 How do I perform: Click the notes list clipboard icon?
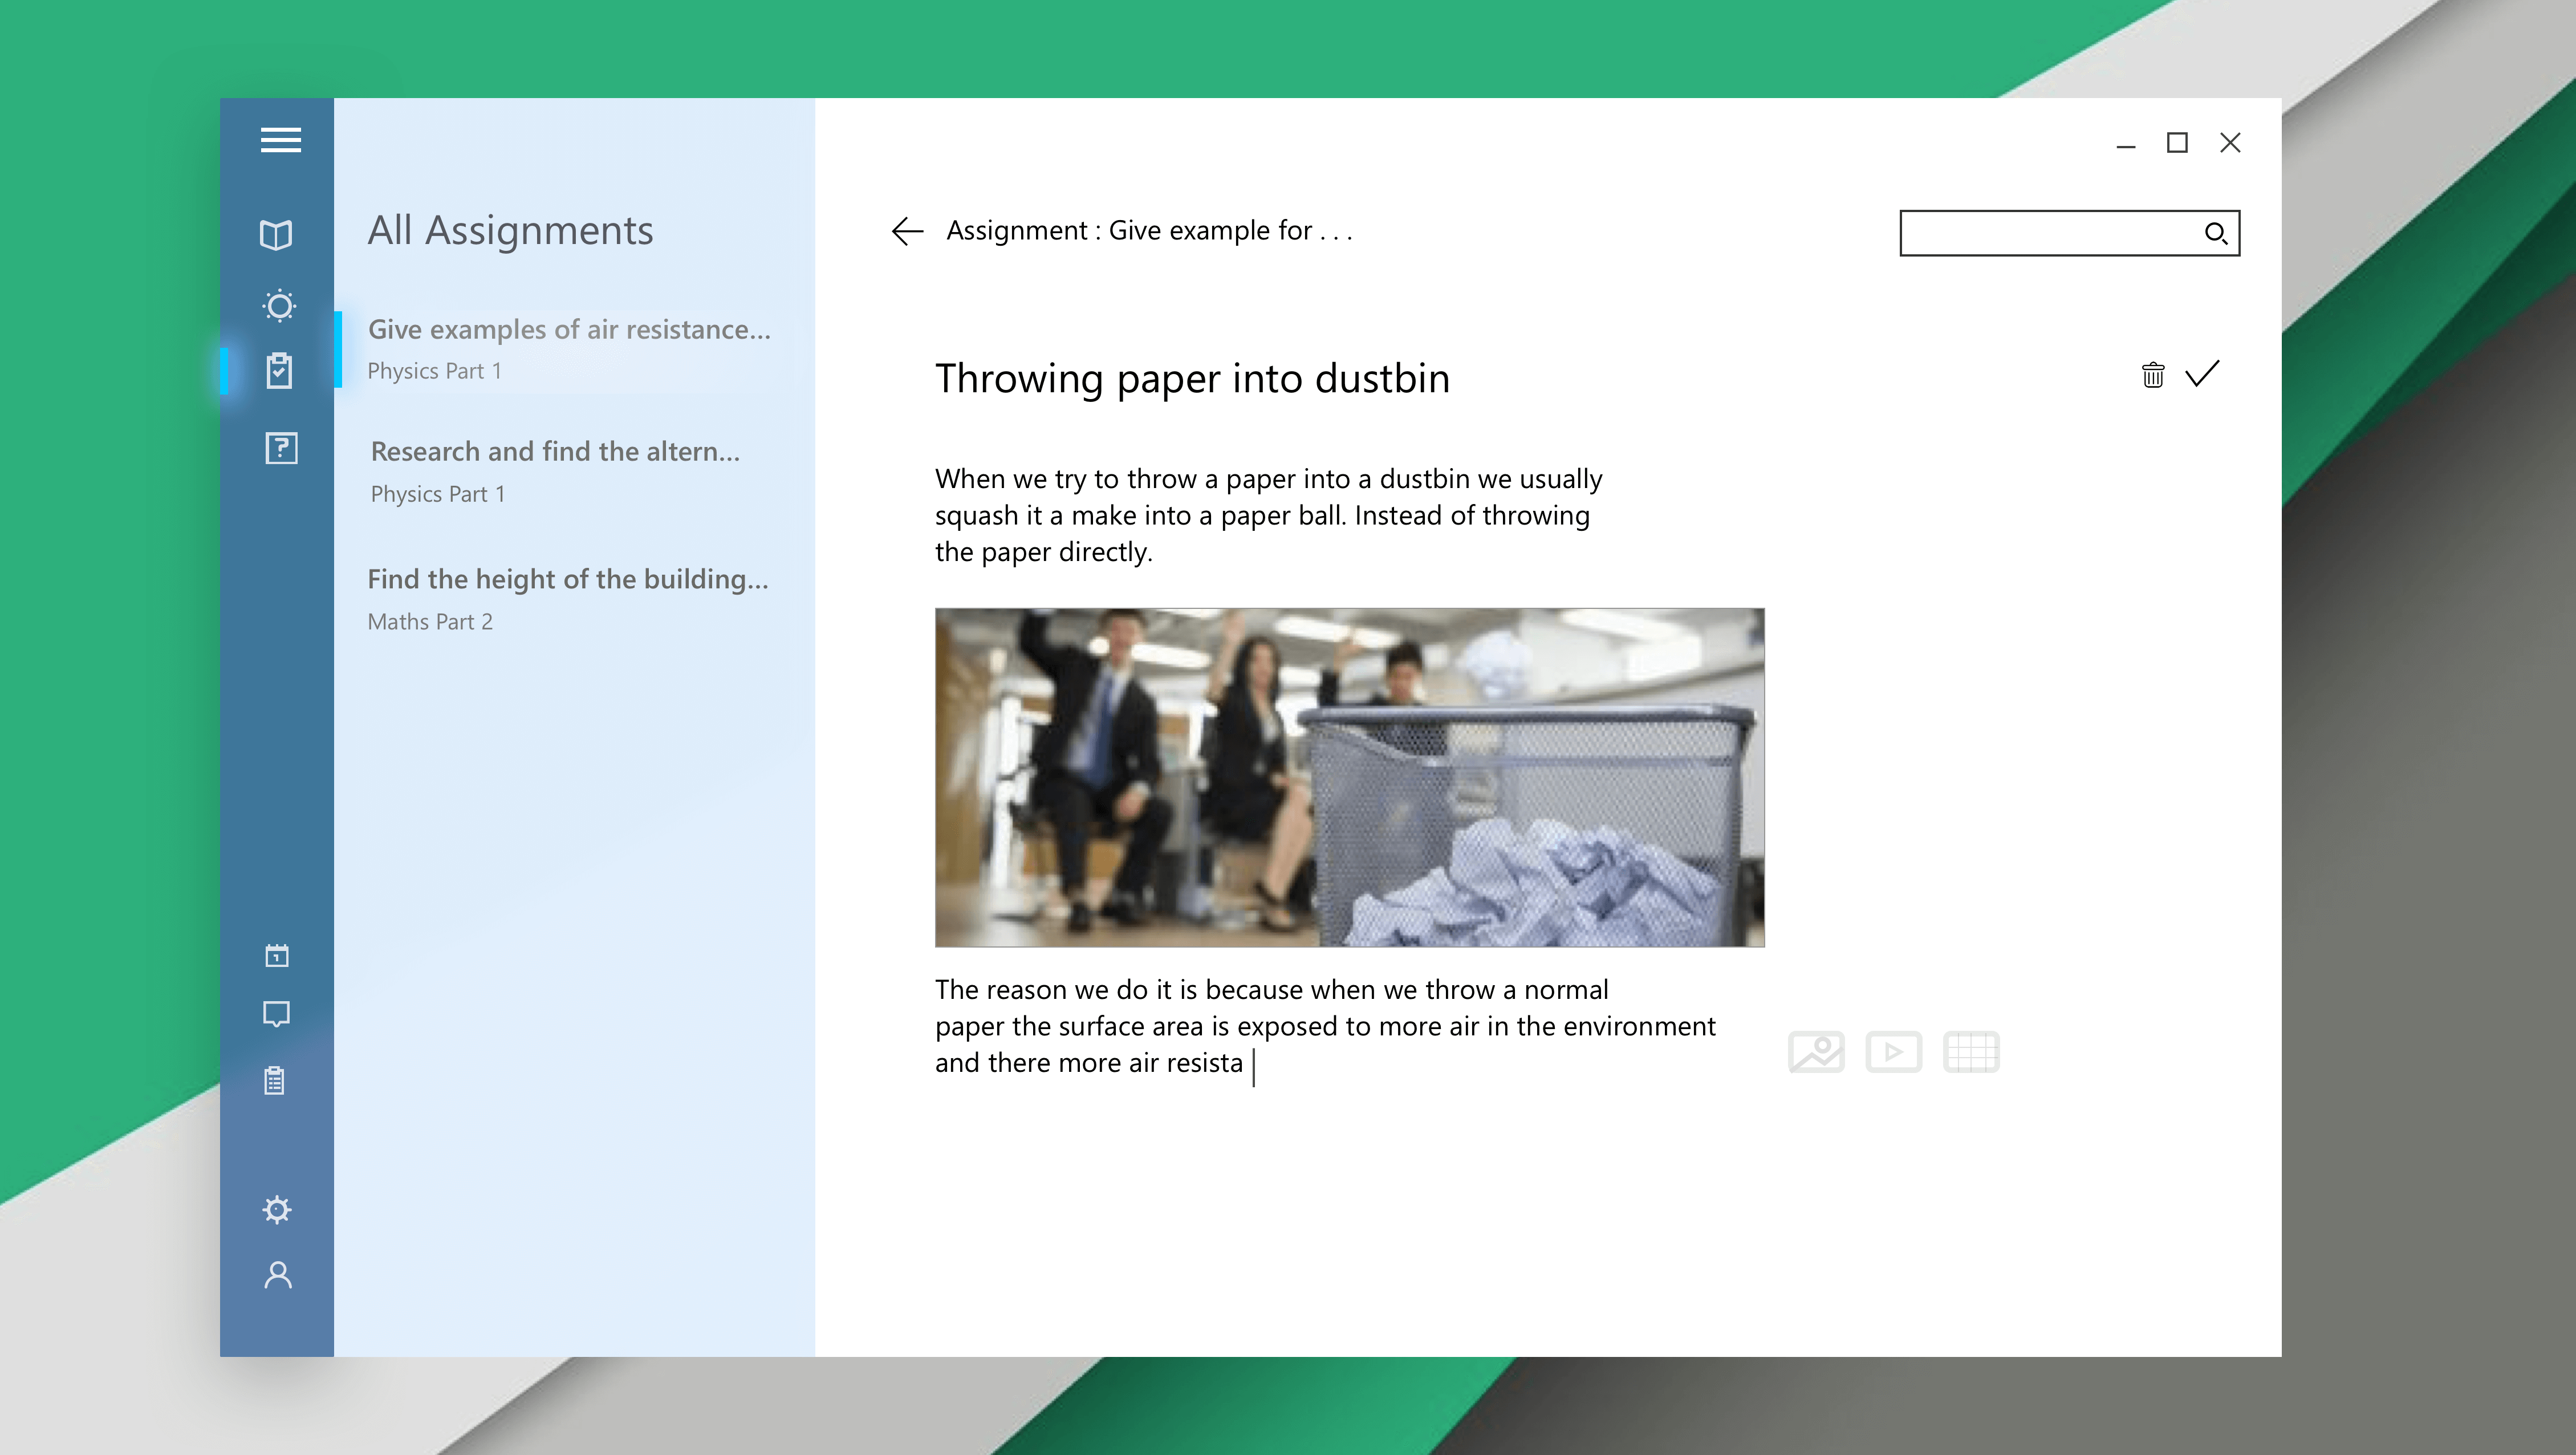(275, 1080)
